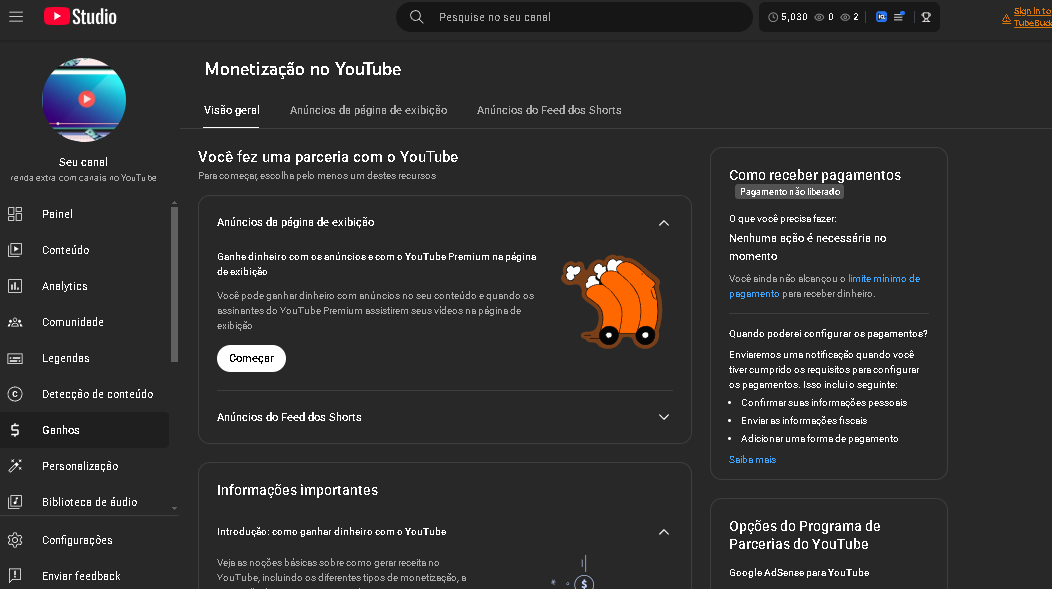Click the Configurações gear icon

[15, 540]
